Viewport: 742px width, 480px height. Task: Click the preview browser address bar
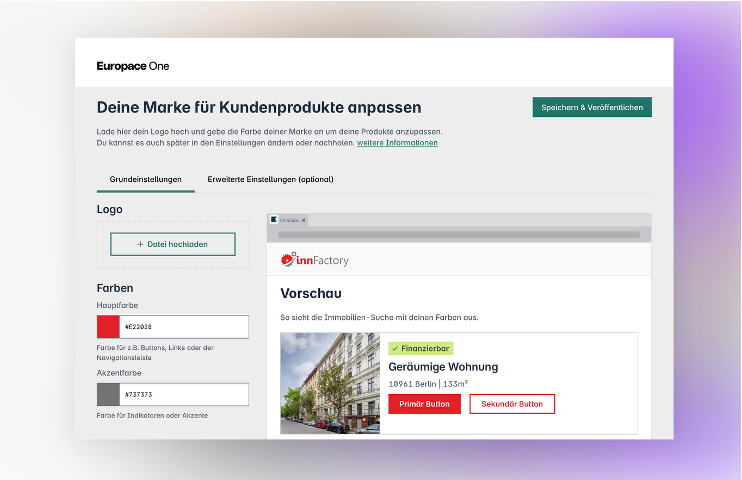point(459,234)
